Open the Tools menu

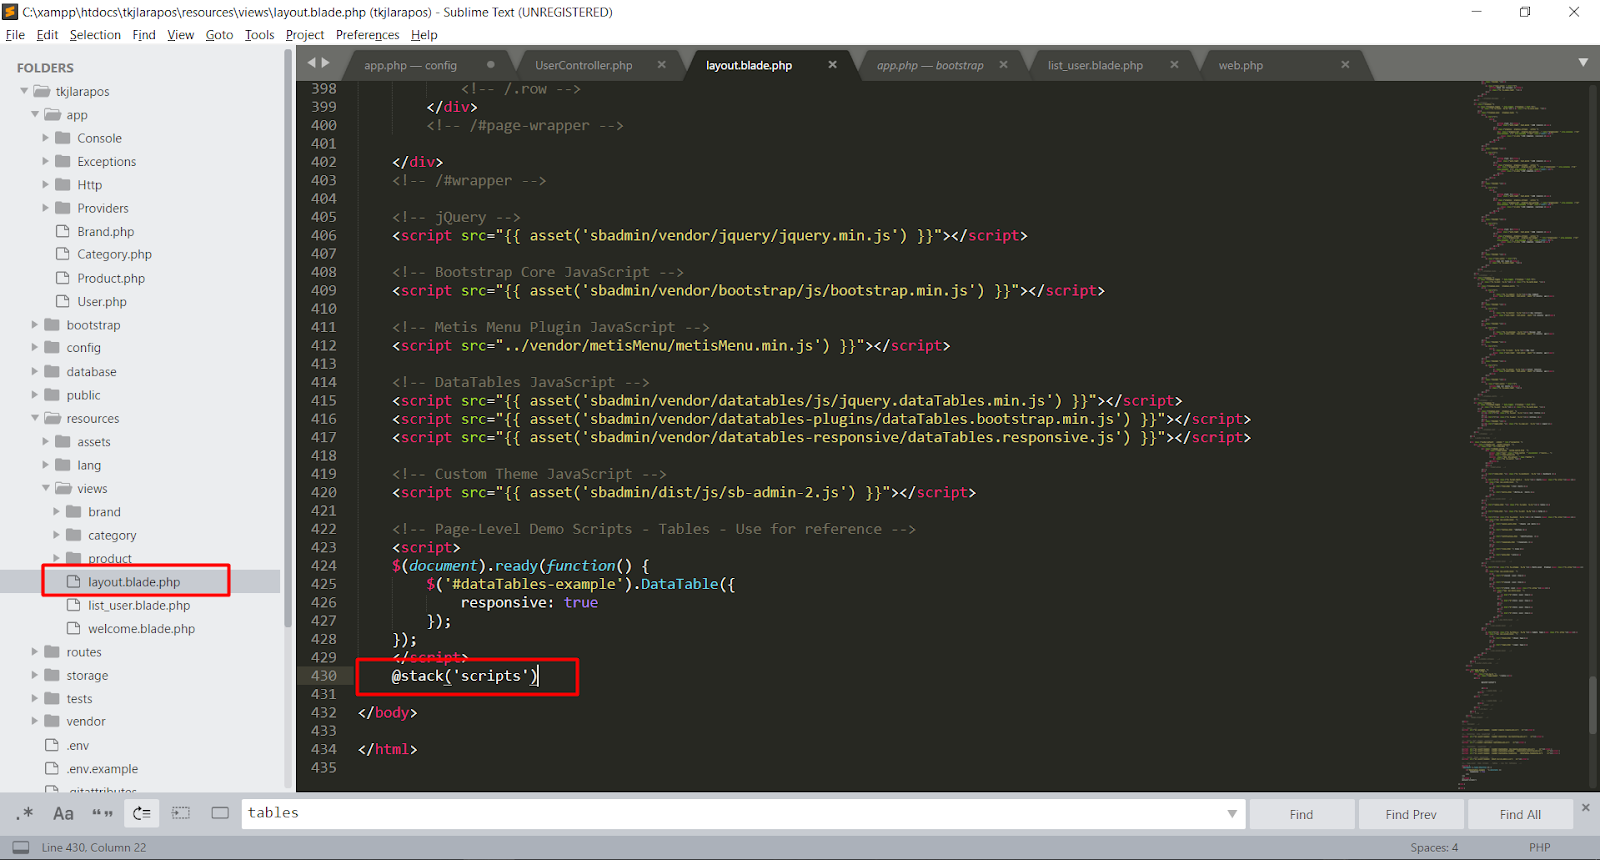[x=259, y=35]
